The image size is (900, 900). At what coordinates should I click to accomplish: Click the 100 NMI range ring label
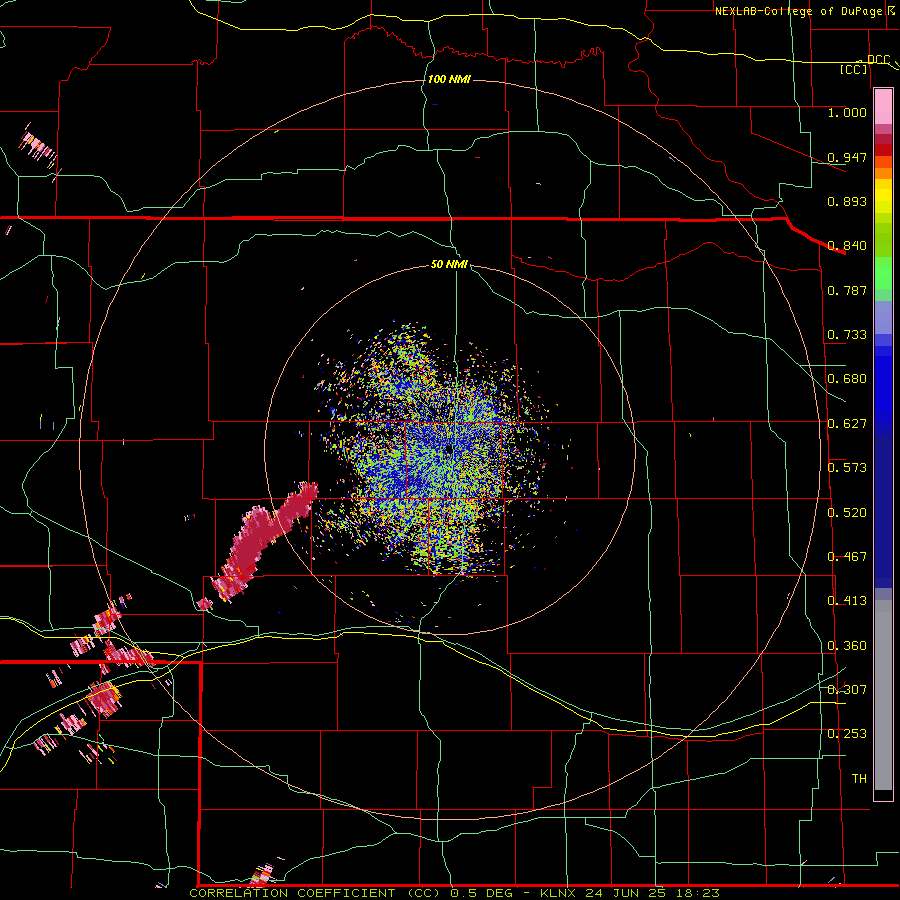click(449, 79)
